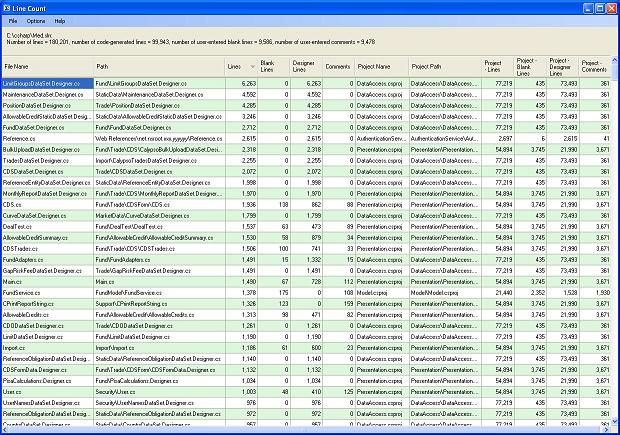The image size is (620, 435).
Task: Select MaintenanceDataSet.Designer.cs file row
Action: (306, 95)
